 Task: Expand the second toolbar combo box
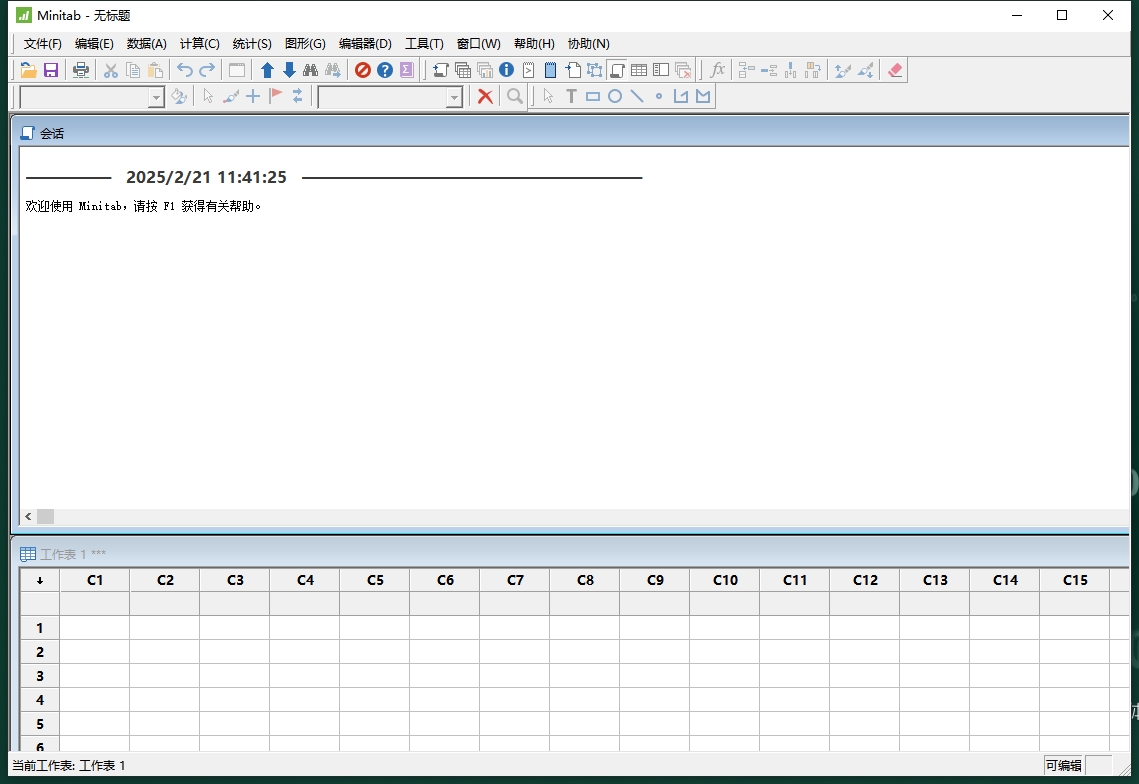[x=454, y=97]
